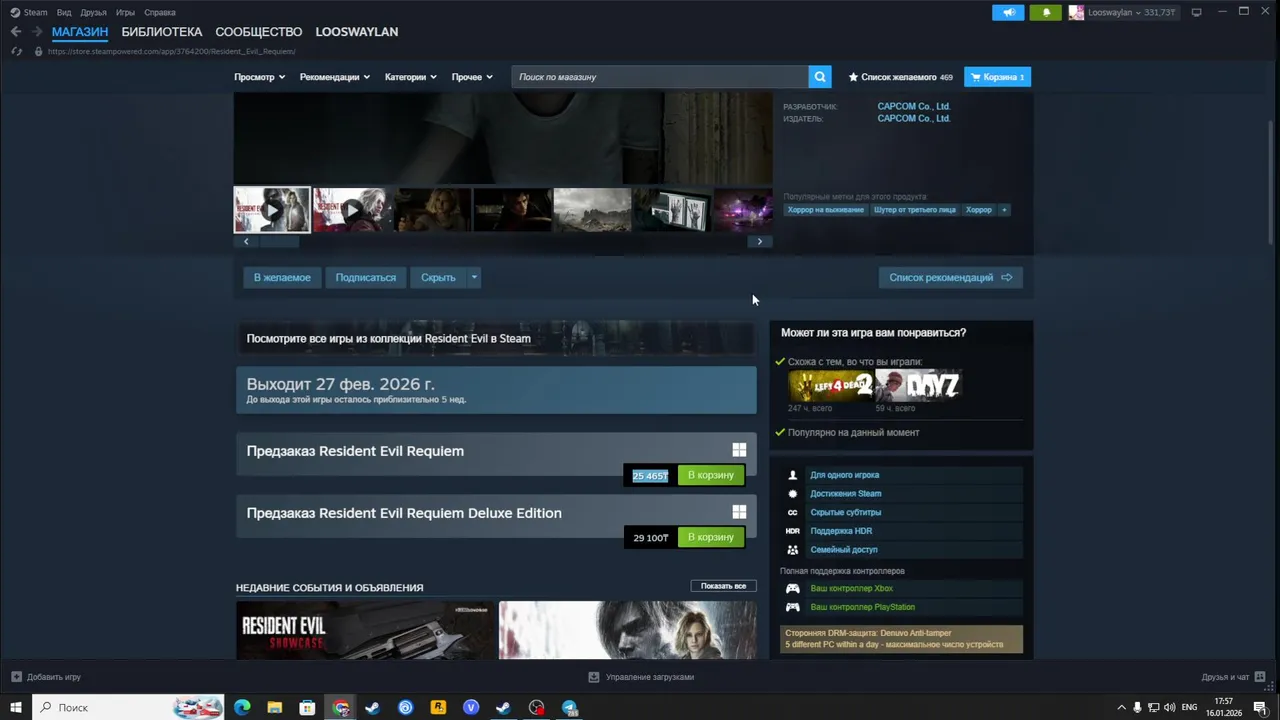Open the Скрыть dropdown arrow
This screenshot has width=1280, height=720.
pos(474,278)
